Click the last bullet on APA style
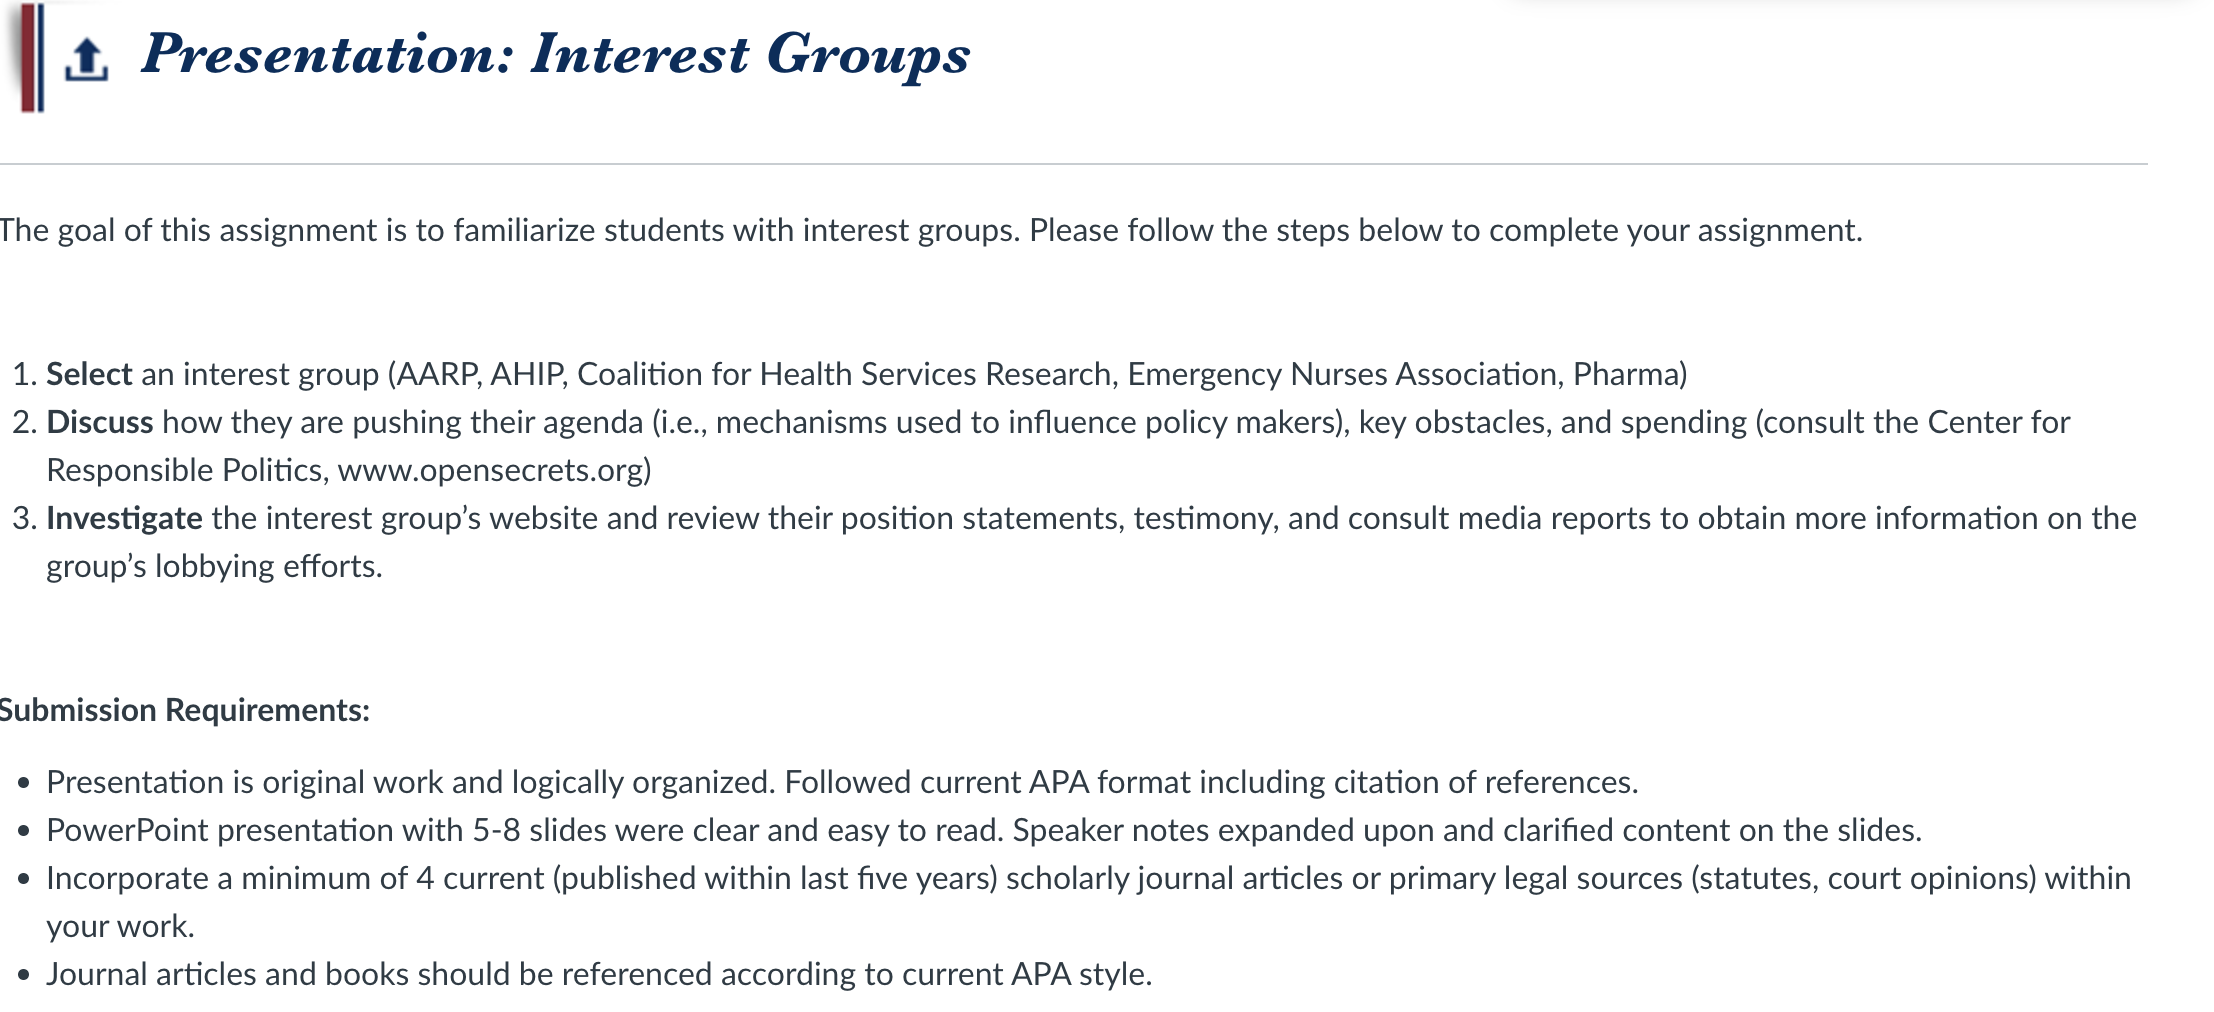The image size is (2214, 1012). pos(599,974)
